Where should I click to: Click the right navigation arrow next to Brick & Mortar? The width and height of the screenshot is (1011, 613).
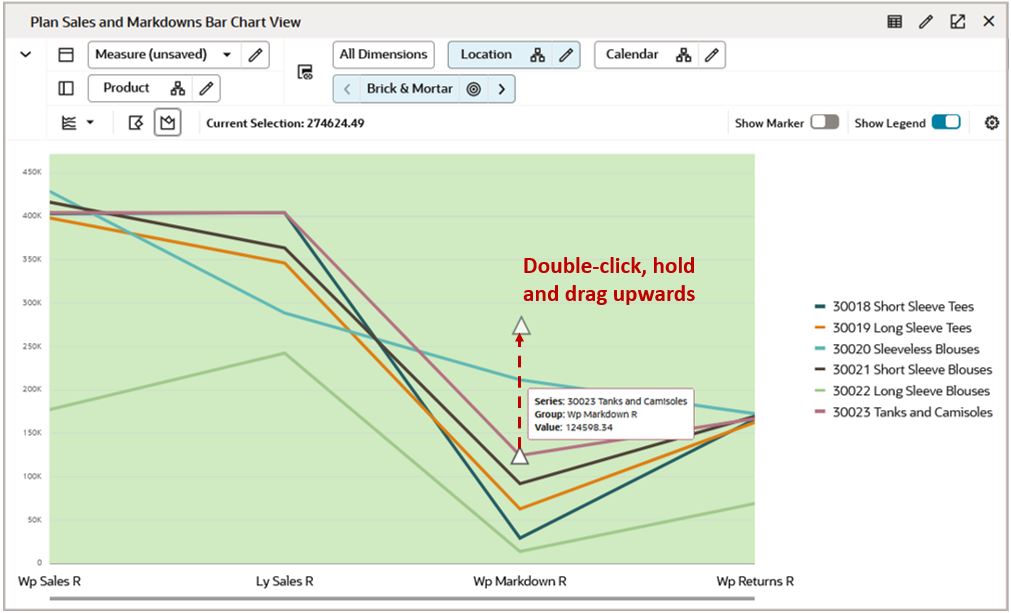[503, 88]
